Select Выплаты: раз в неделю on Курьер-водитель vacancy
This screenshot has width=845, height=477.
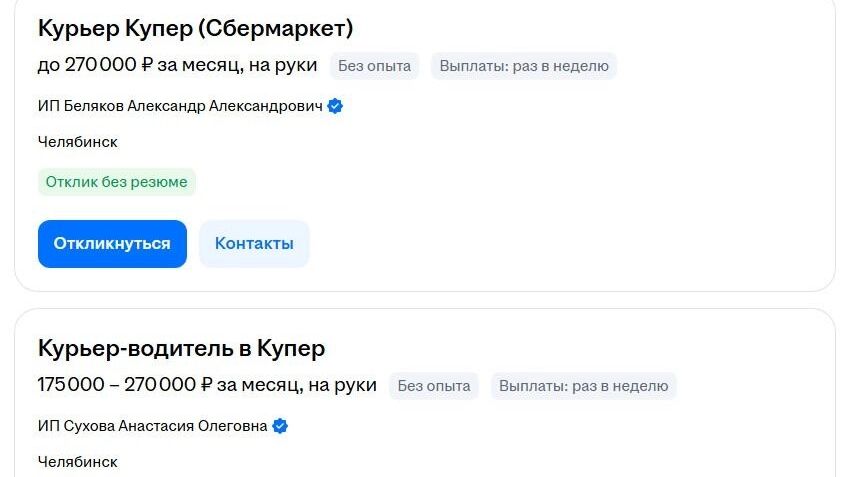coord(583,386)
